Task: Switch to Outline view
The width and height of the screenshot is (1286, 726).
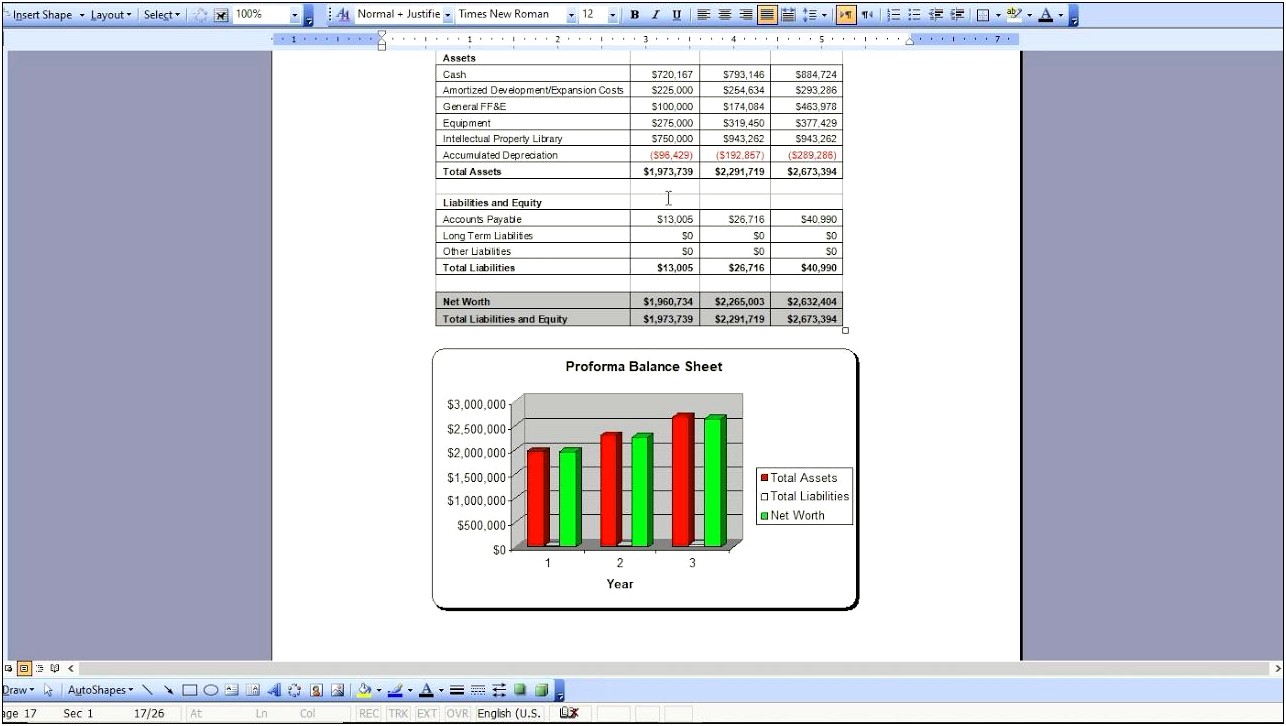Action: [x=40, y=668]
